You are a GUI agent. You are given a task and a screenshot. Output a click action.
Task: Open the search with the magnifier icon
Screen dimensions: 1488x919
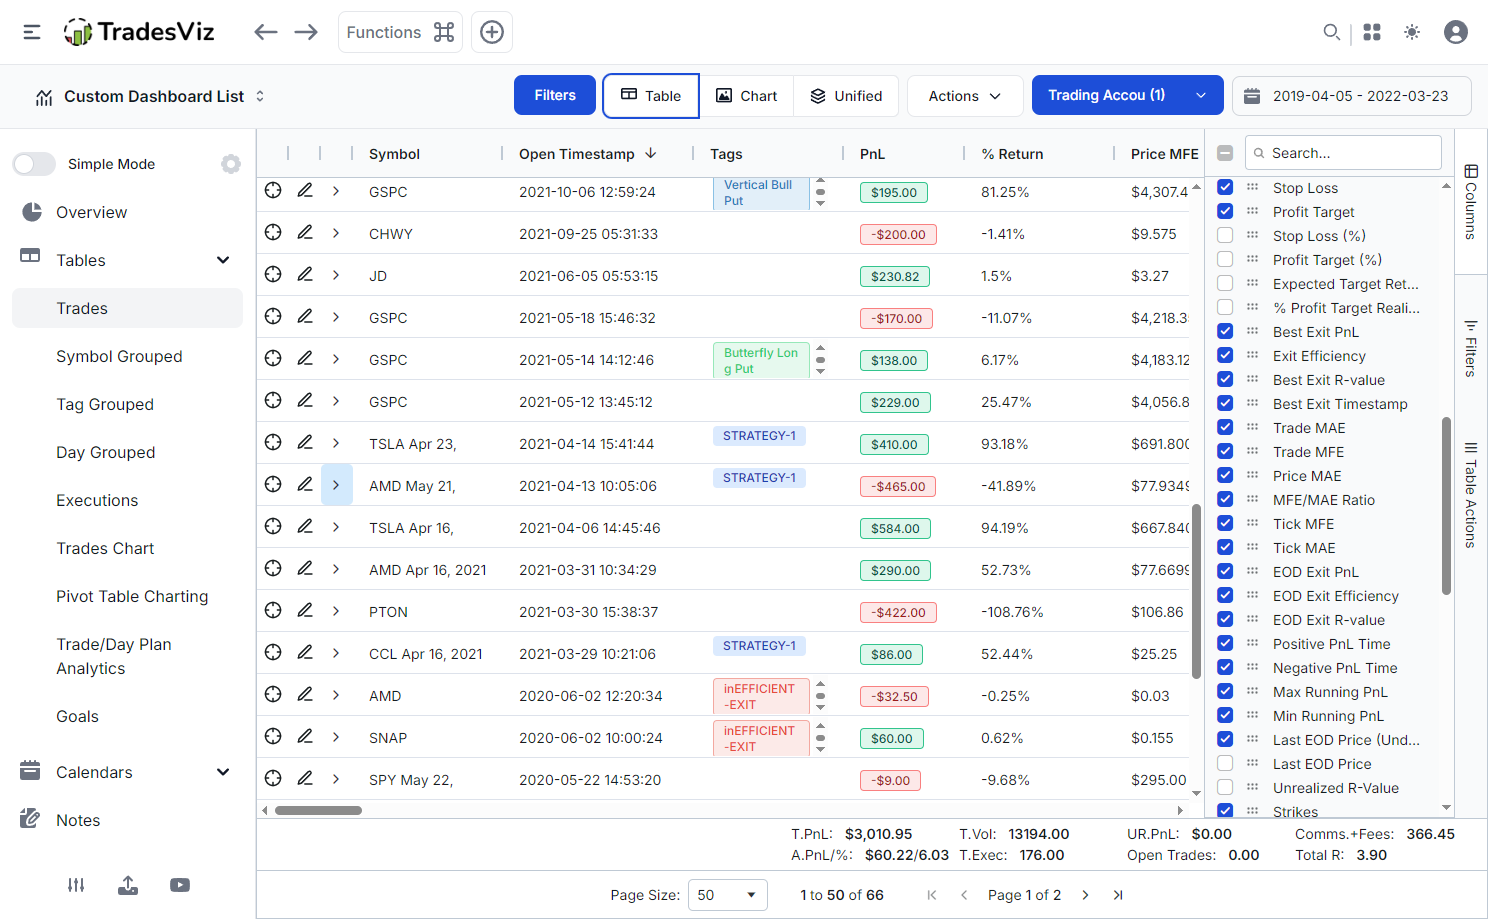[x=1332, y=31]
